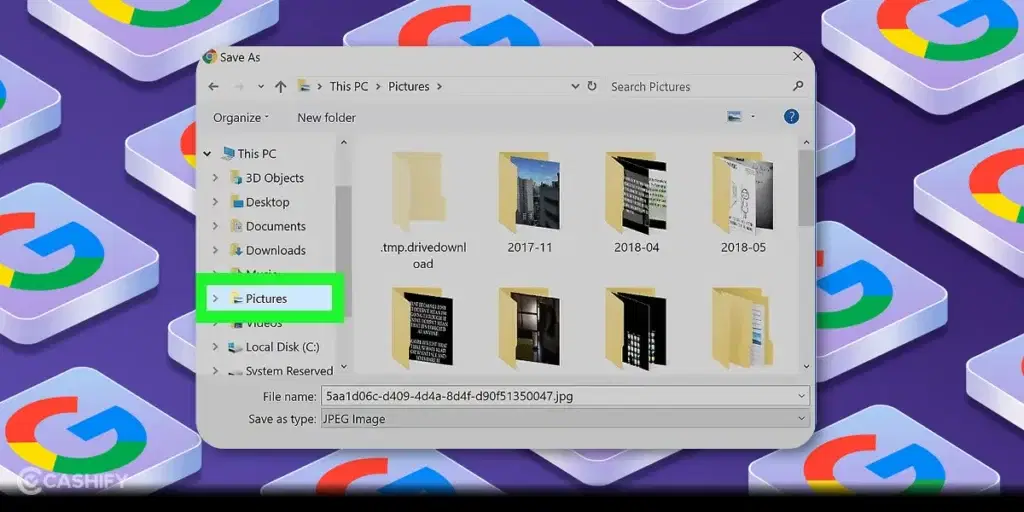
Task: Select Downloads in the navigation pane
Action: click(x=276, y=250)
